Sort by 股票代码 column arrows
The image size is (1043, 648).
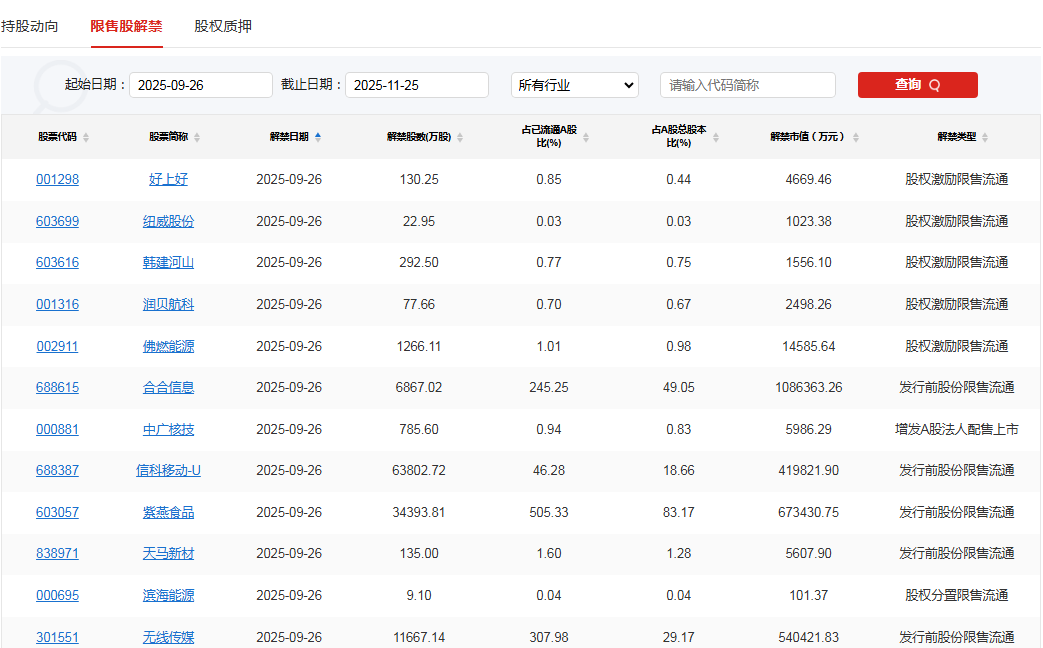[x=86, y=137]
